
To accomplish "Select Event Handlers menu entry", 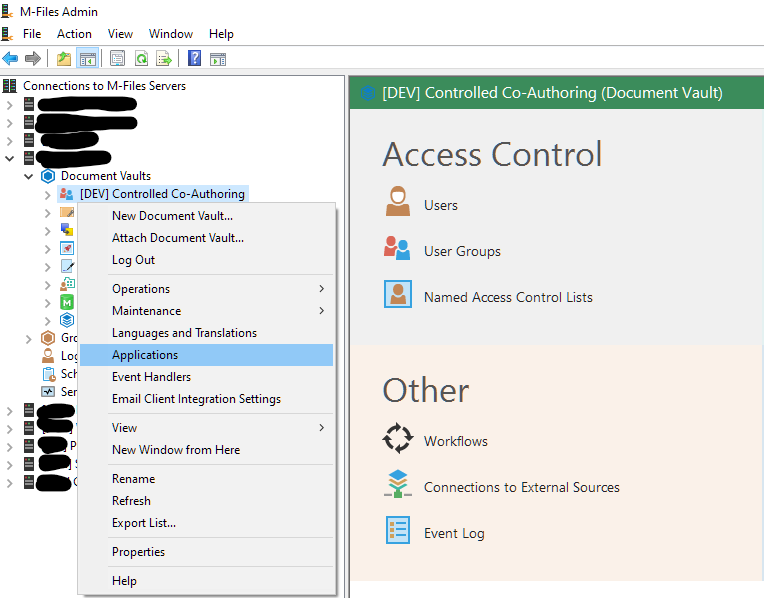I will coord(207,377).
